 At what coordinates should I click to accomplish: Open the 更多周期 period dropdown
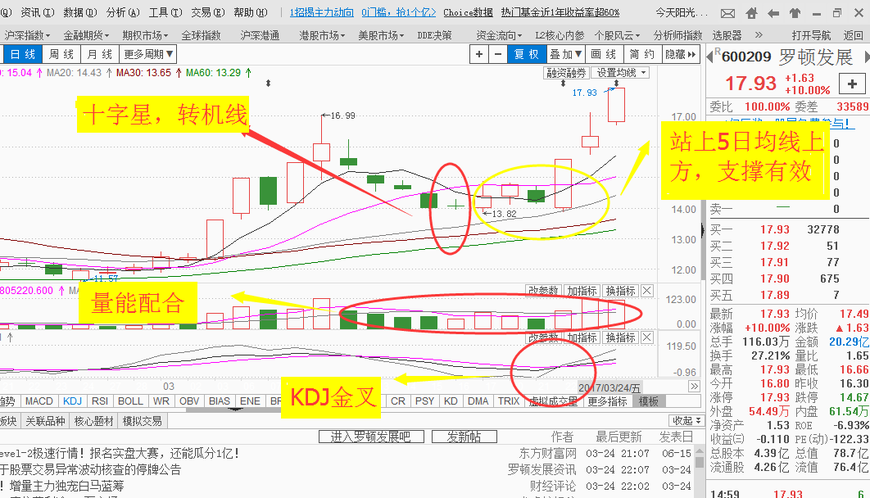(148, 54)
